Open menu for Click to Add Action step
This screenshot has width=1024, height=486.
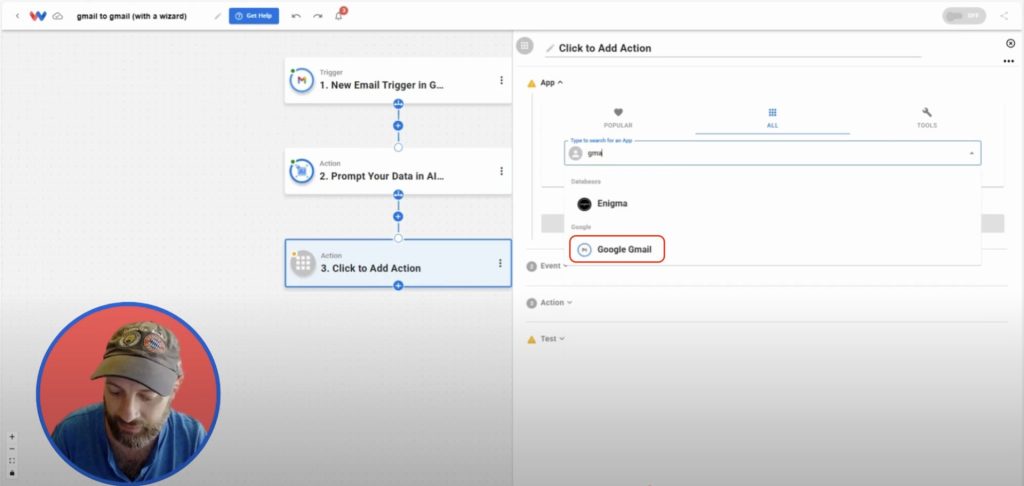click(x=500, y=263)
